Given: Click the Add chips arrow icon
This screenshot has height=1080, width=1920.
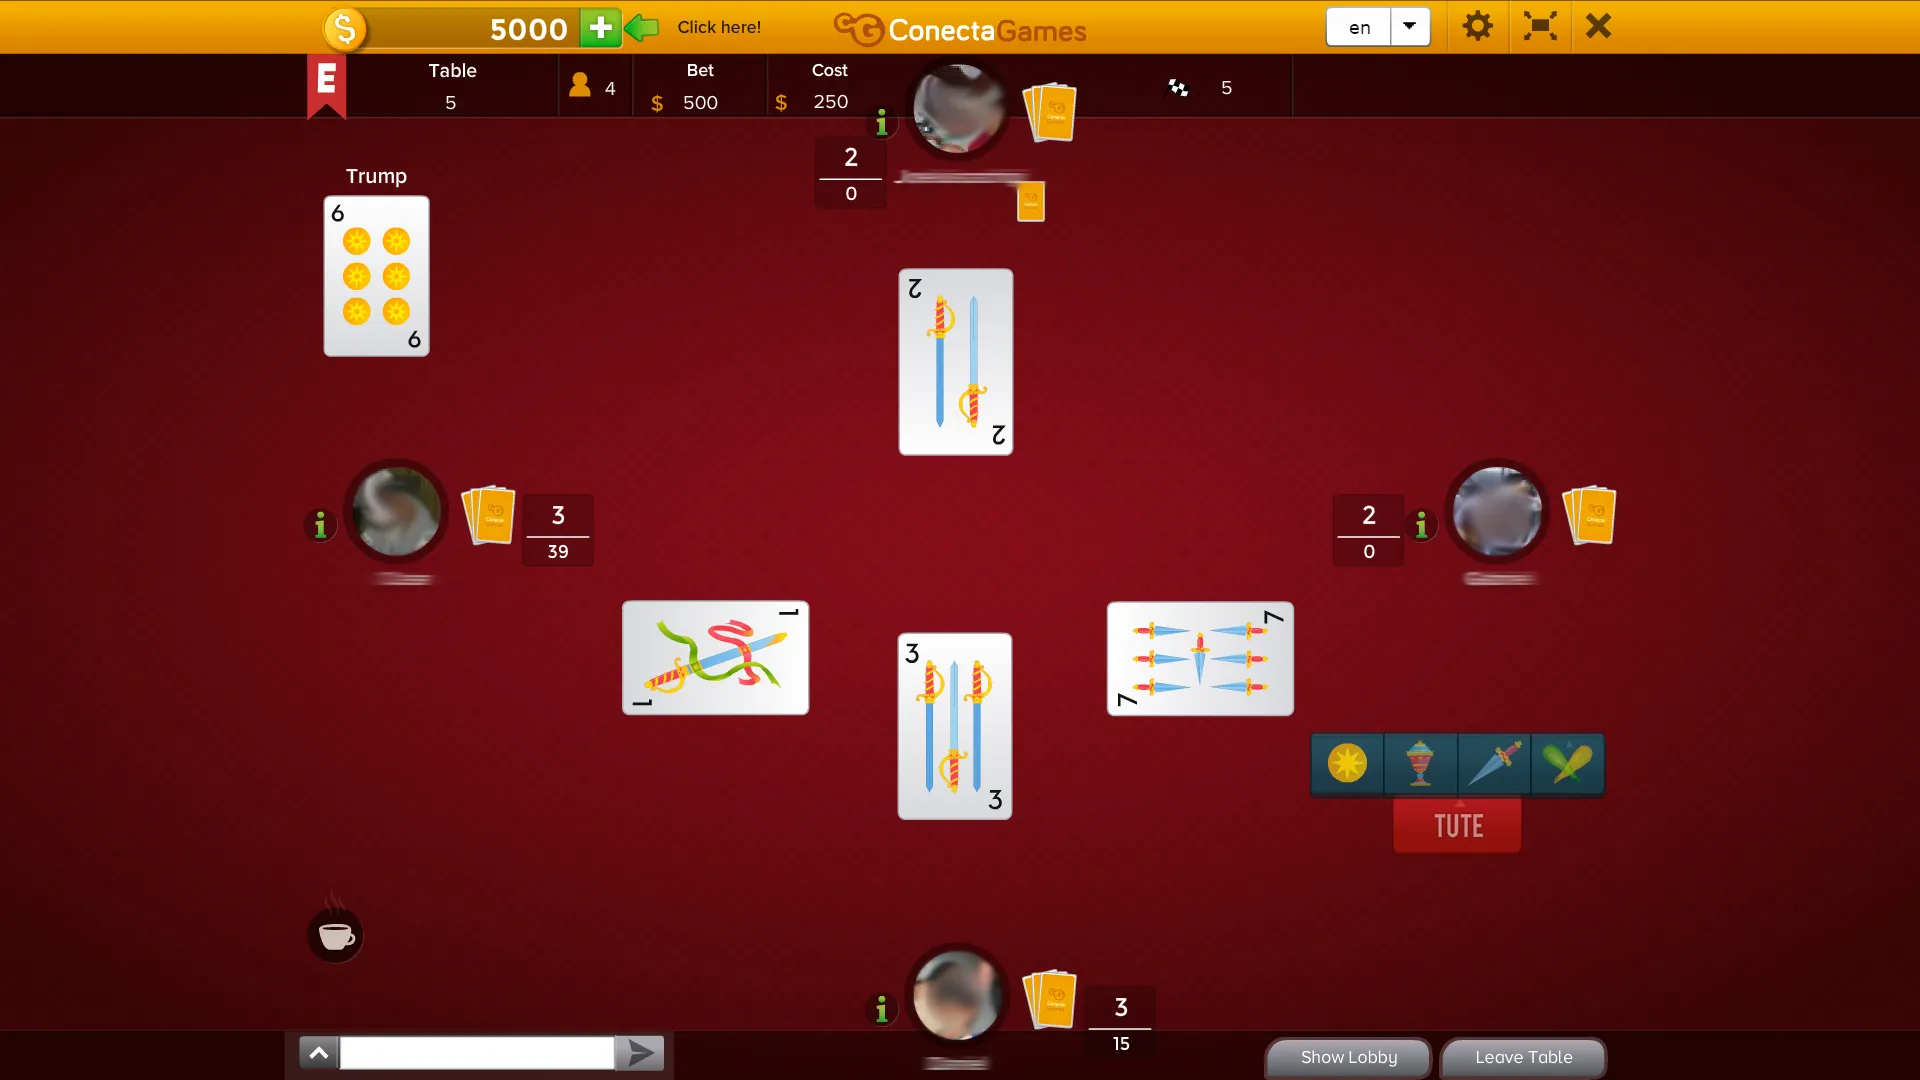Looking at the screenshot, I should tap(640, 26).
